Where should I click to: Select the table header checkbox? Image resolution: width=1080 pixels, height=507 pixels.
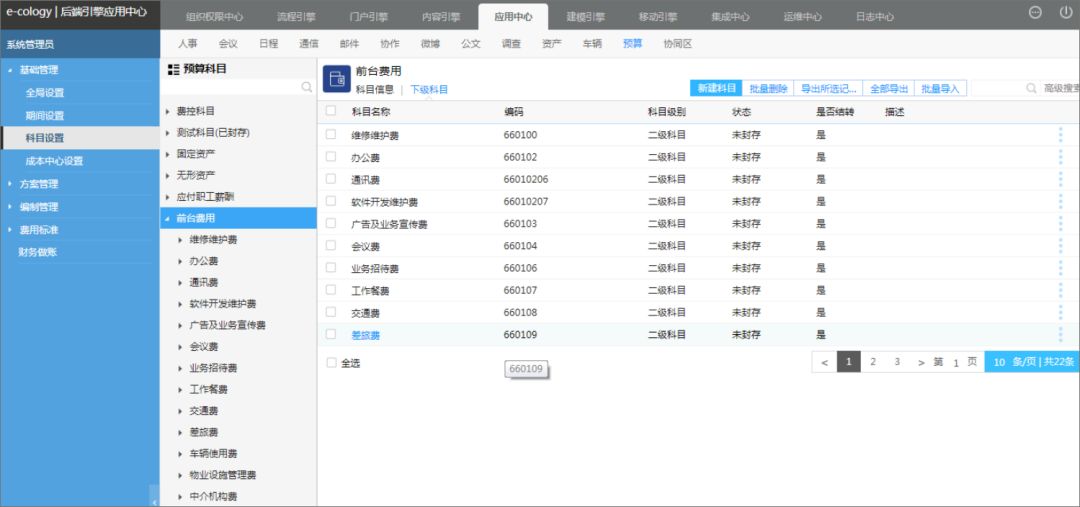pyautogui.click(x=331, y=111)
